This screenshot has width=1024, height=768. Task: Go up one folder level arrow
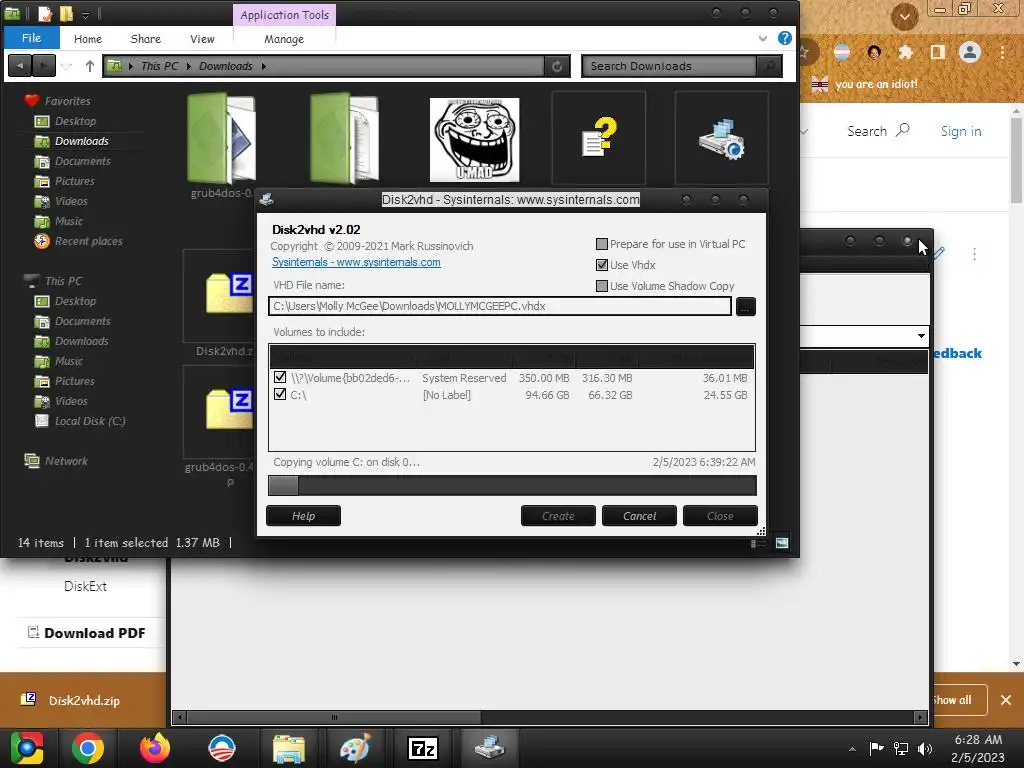click(x=89, y=66)
